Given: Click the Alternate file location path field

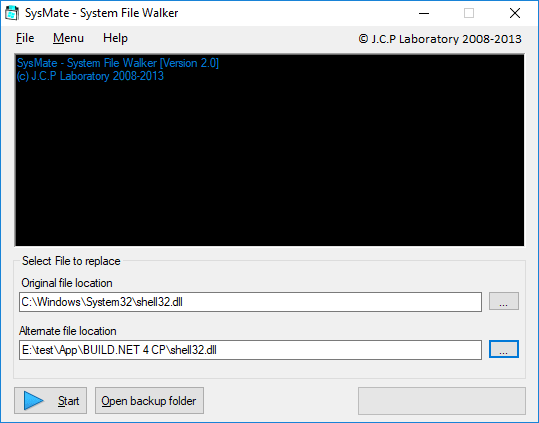Looking at the screenshot, I should 250,350.
